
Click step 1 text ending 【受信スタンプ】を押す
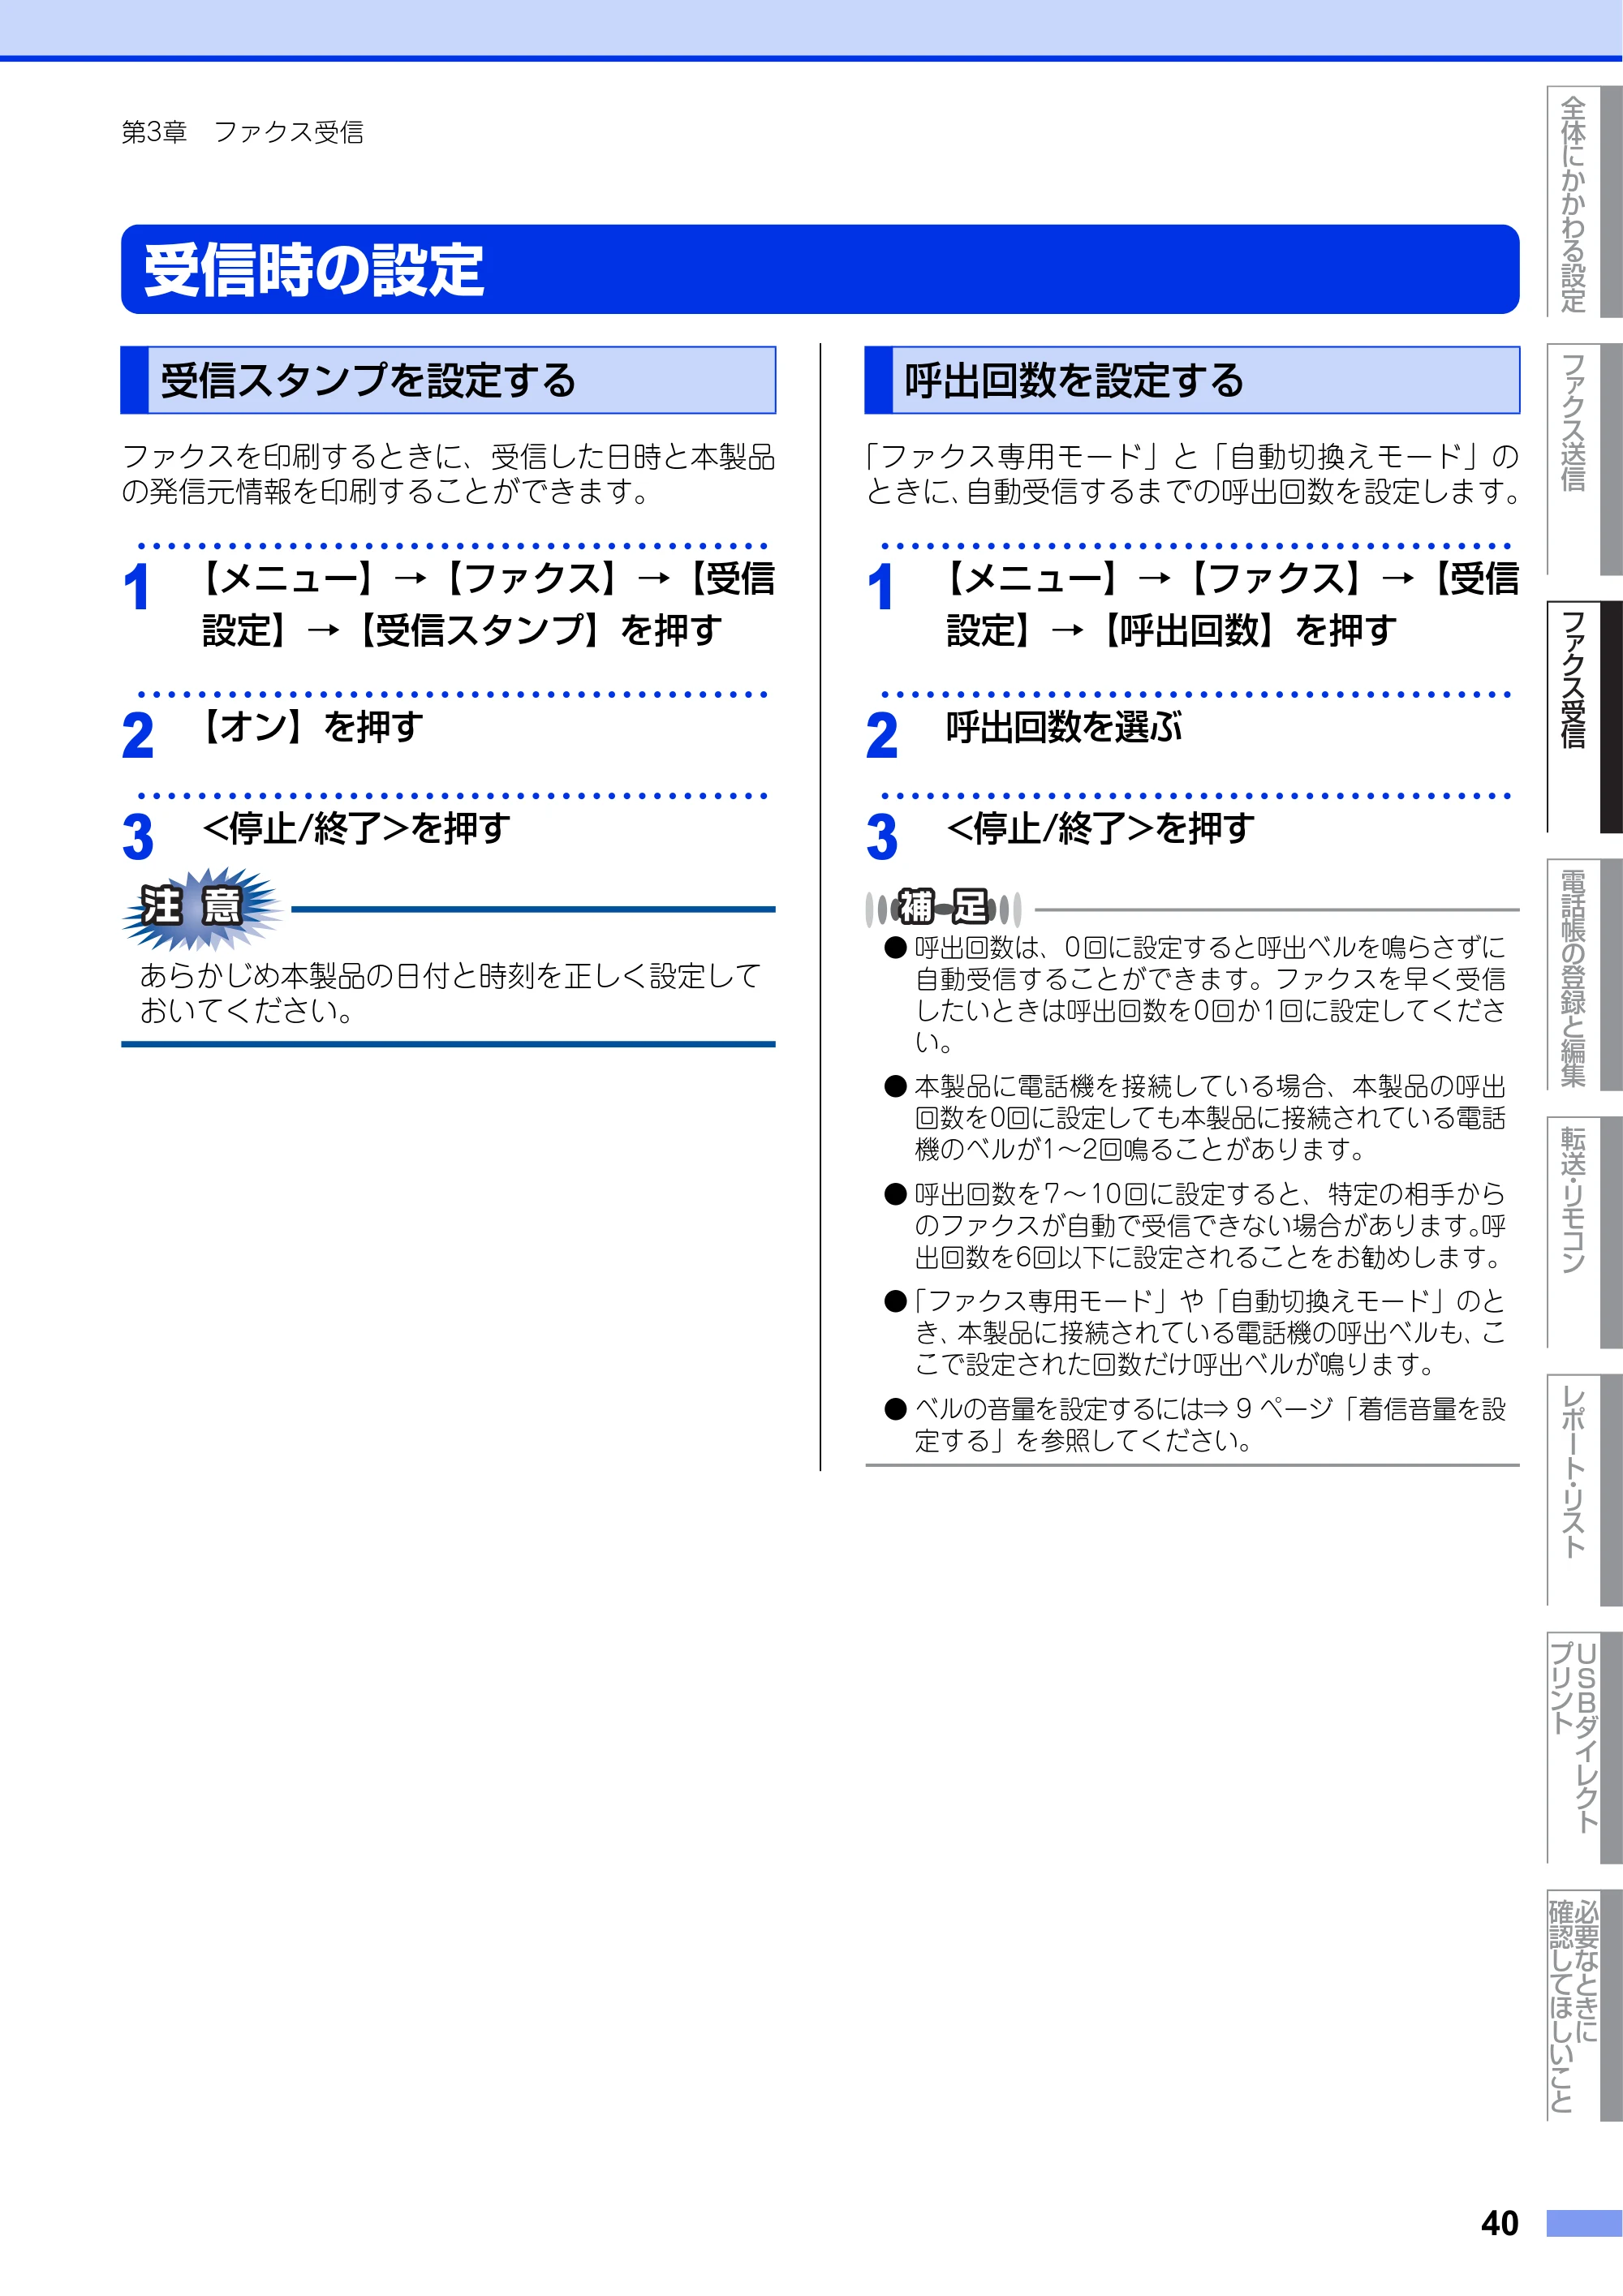tap(488, 604)
